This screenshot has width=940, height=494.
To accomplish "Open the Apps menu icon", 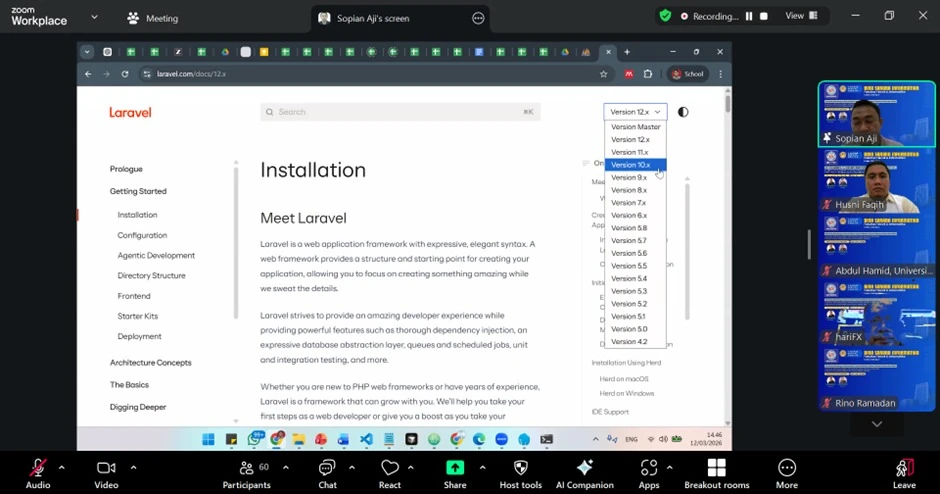I will click(649, 468).
